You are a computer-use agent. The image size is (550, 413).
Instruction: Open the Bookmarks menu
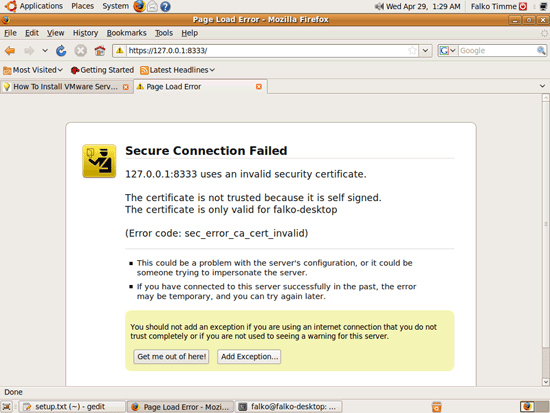point(127,33)
